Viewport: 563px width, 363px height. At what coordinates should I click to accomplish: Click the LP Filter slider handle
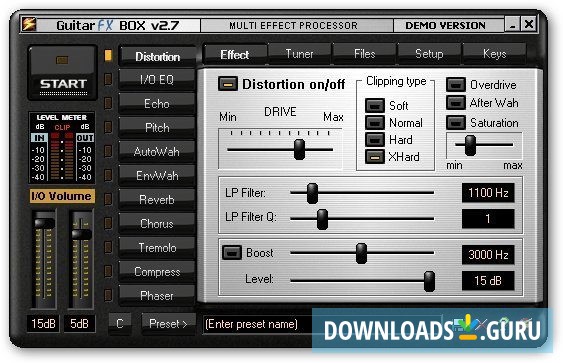coord(312,193)
